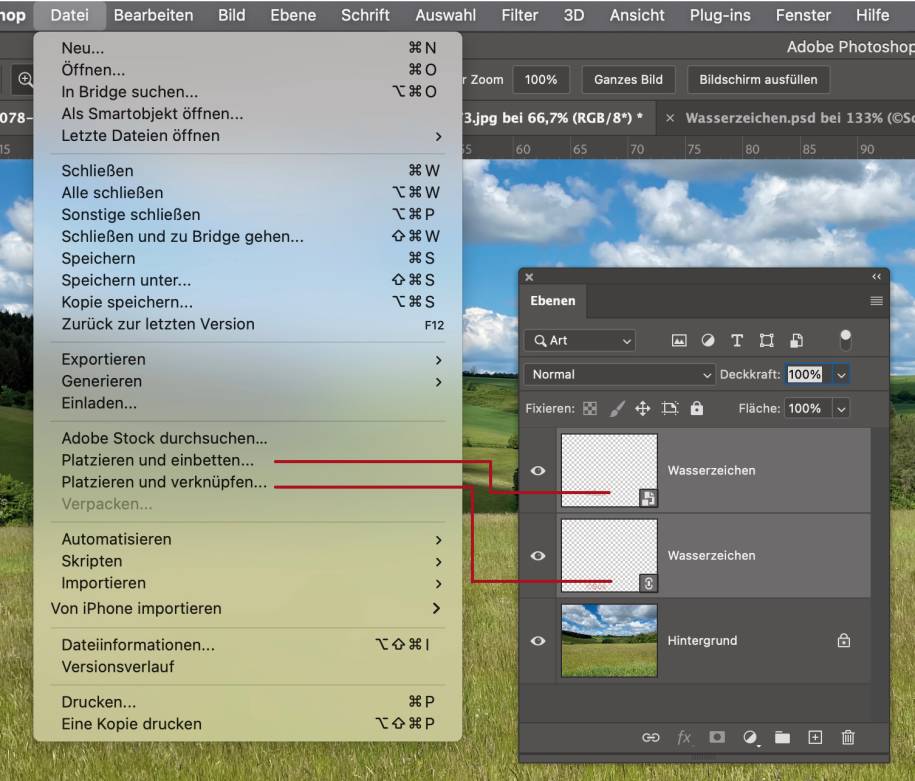Expand the Skripten submenu
This screenshot has height=781, width=915.
248,562
